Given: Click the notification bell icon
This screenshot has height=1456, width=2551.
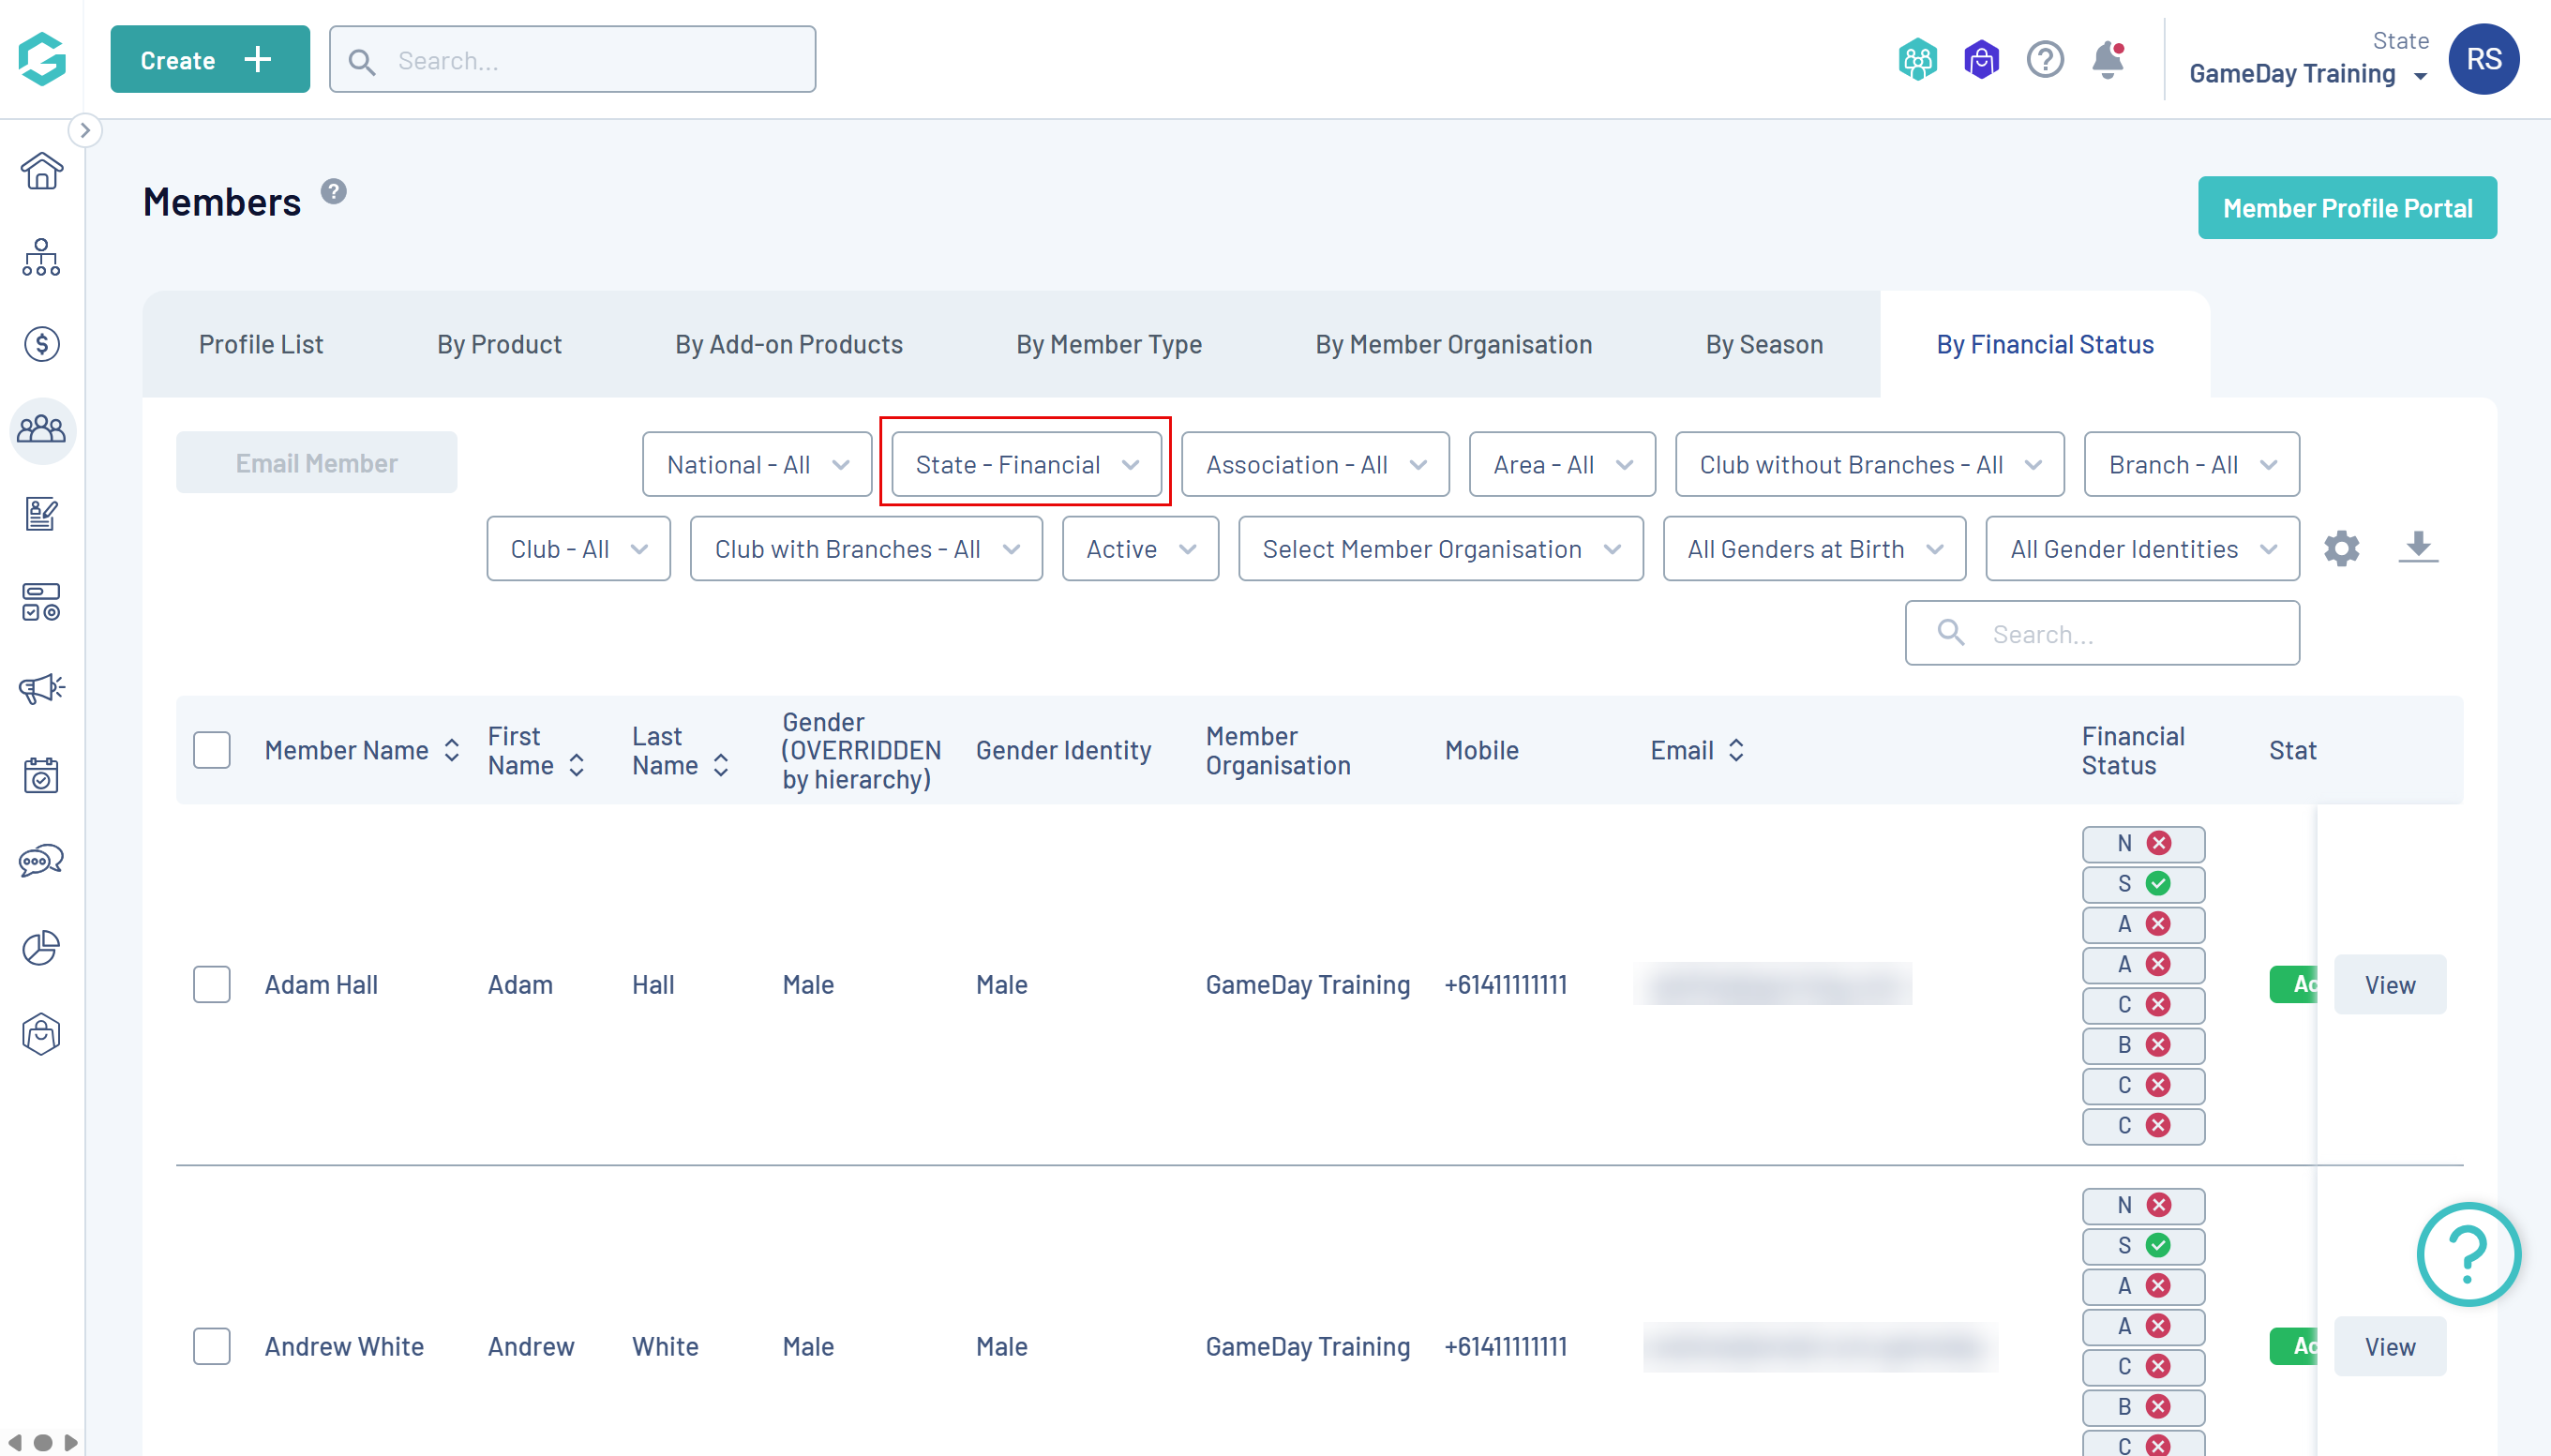Looking at the screenshot, I should [2107, 60].
